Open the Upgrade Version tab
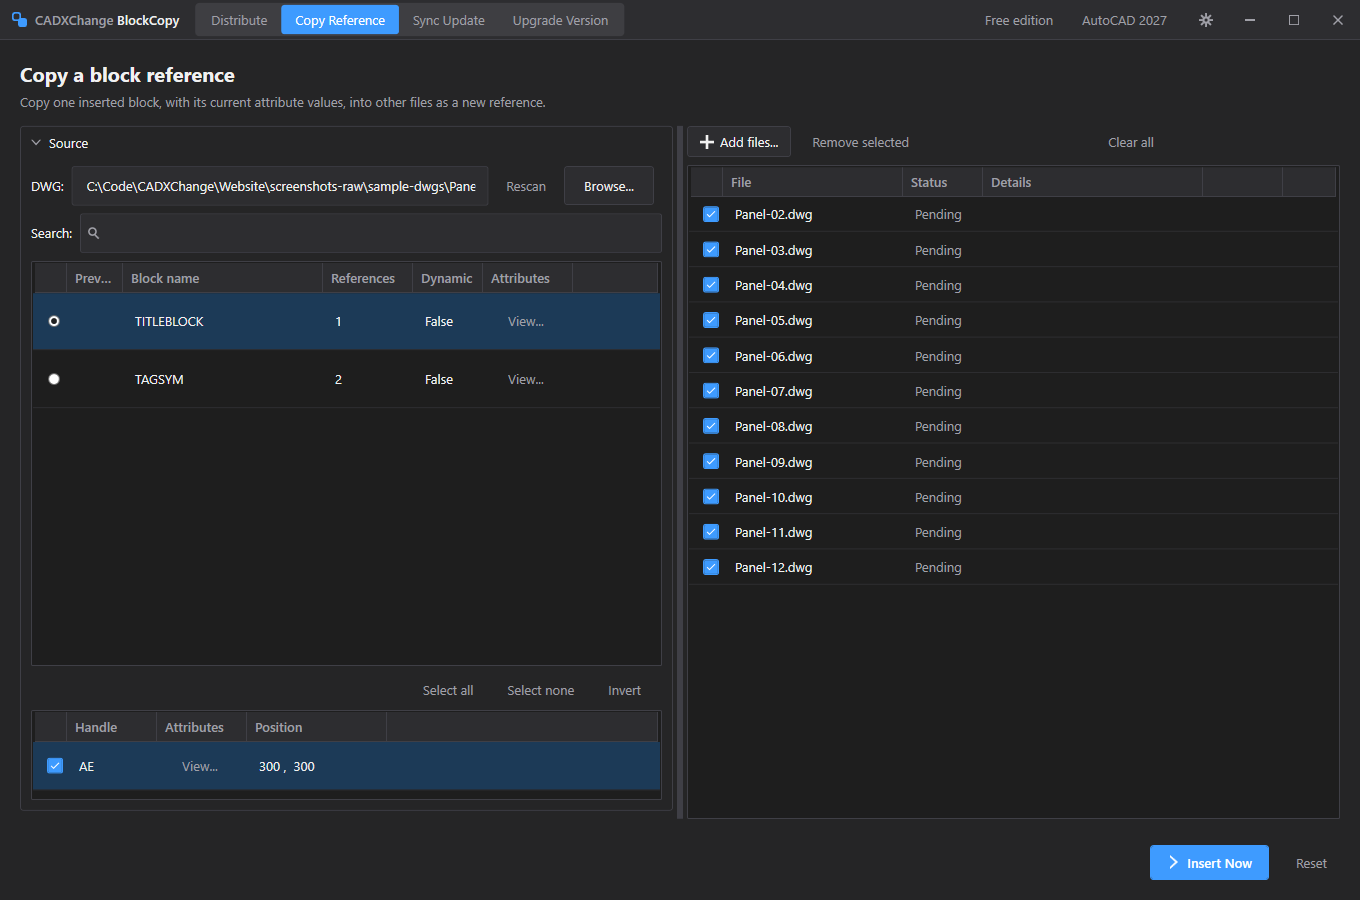The height and width of the screenshot is (900, 1360). [560, 20]
